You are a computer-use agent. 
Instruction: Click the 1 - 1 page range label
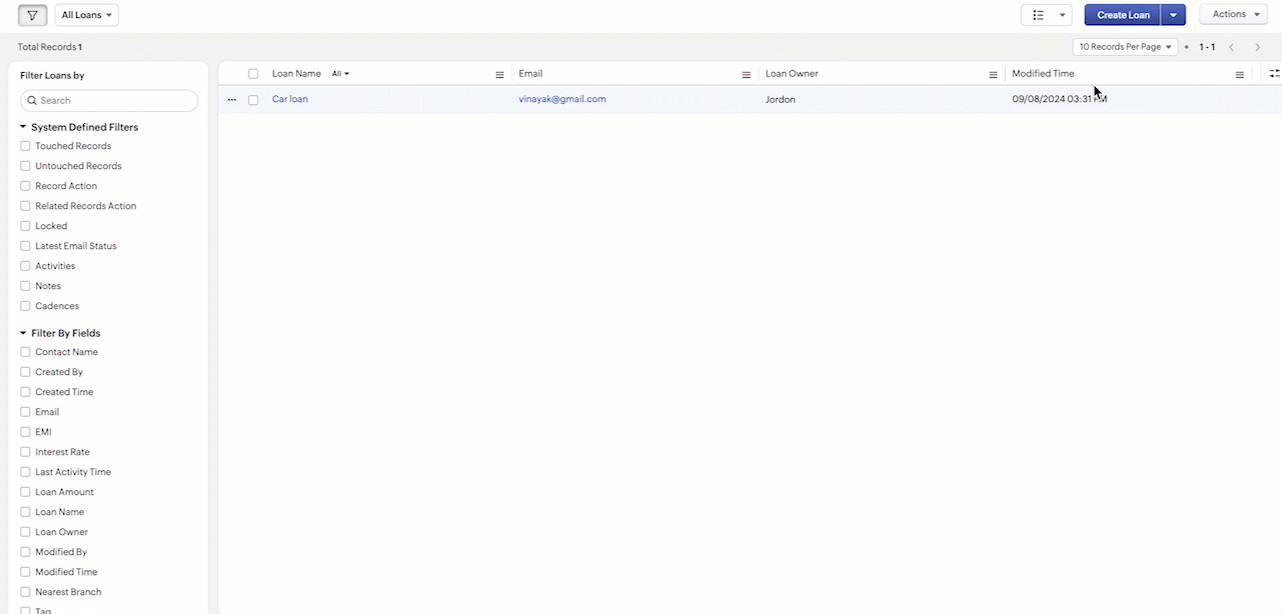pyautogui.click(x=1207, y=47)
